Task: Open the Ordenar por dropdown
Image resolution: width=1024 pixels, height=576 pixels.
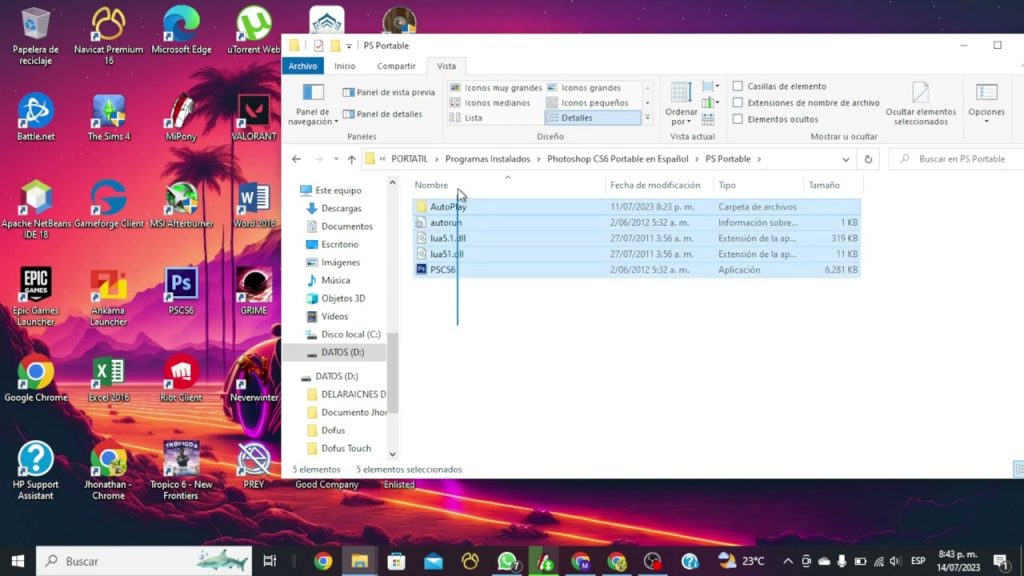Action: 681,111
